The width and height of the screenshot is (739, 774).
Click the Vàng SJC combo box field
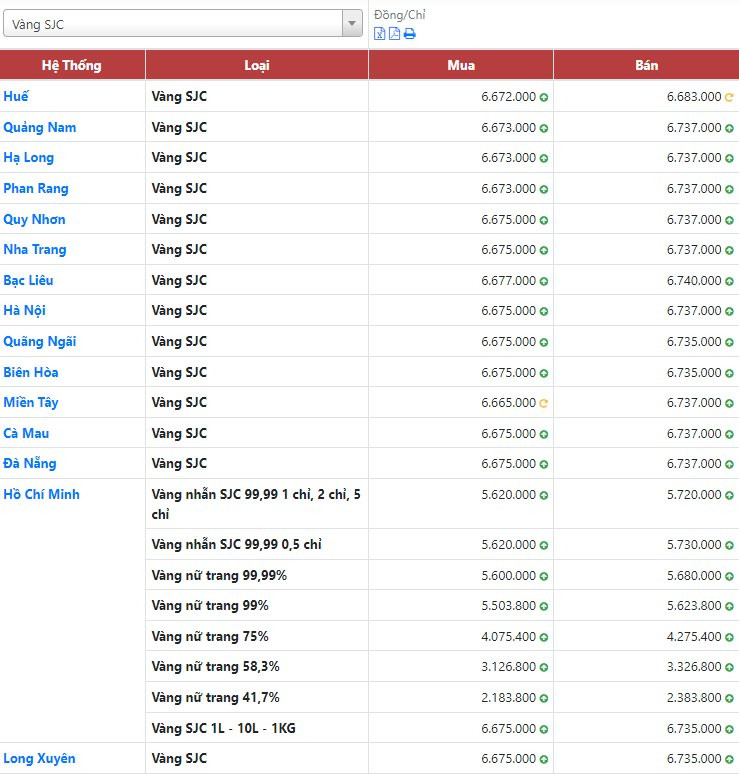pos(183,23)
